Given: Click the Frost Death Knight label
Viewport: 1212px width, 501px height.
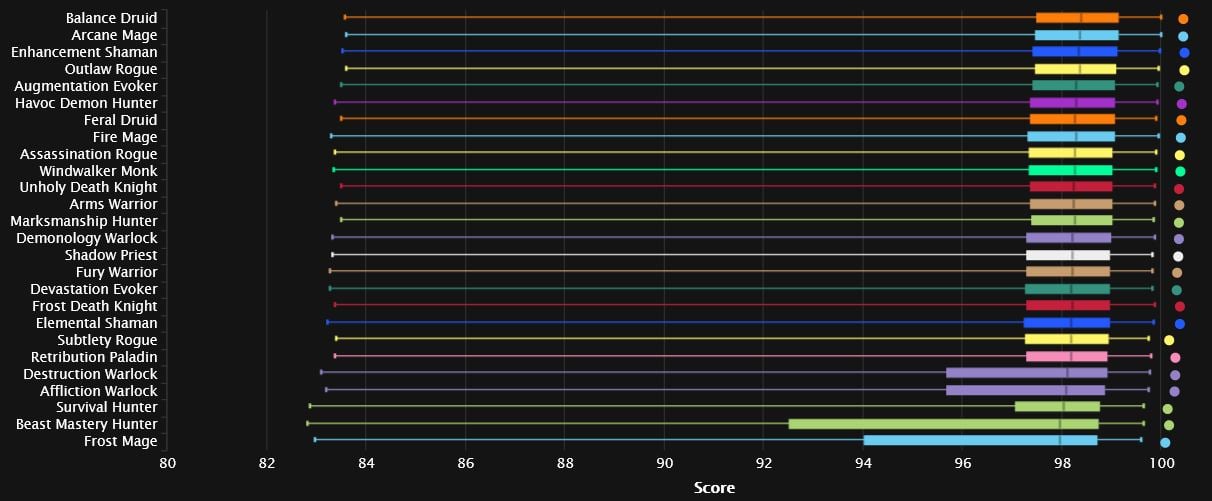Looking at the screenshot, I should point(95,306).
